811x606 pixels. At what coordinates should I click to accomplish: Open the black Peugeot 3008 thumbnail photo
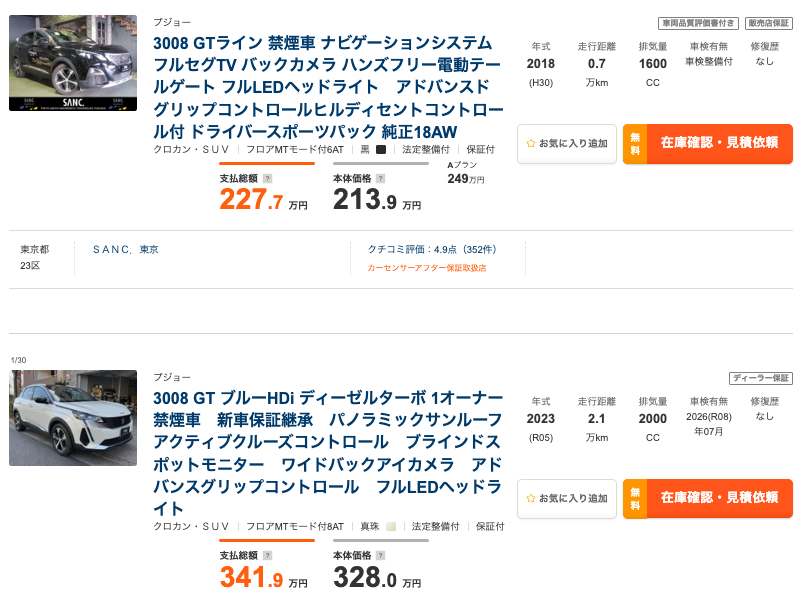coord(73,62)
